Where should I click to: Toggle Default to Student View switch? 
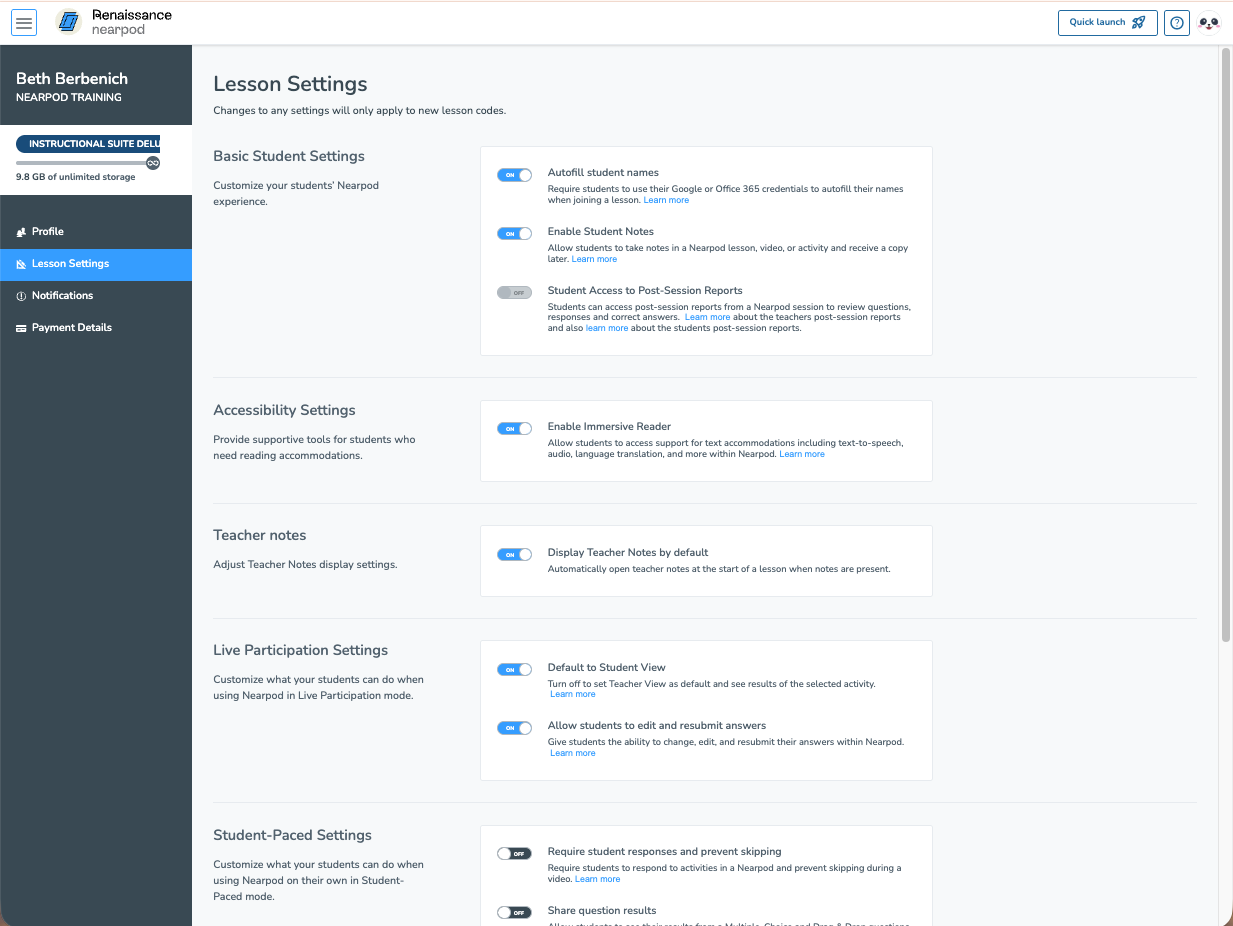pyautogui.click(x=514, y=669)
